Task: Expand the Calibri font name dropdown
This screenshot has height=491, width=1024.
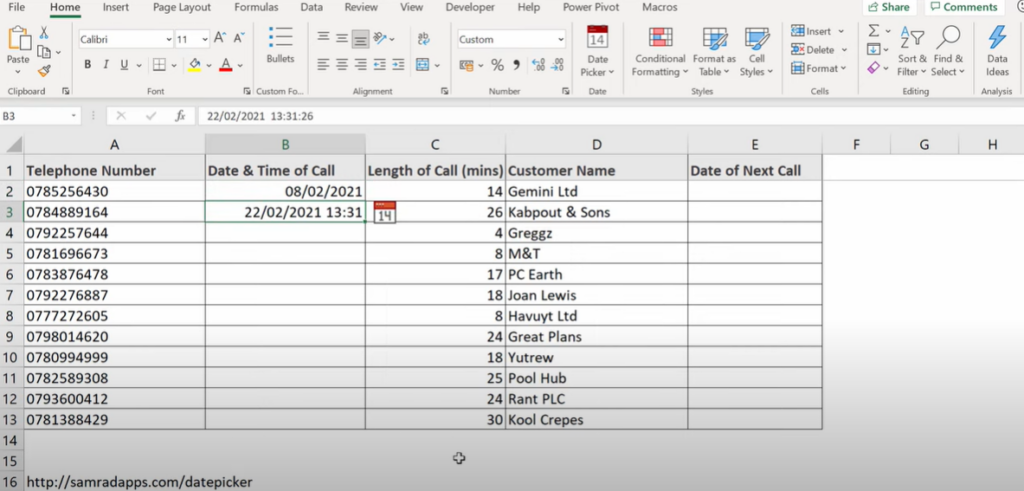Action: point(169,39)
